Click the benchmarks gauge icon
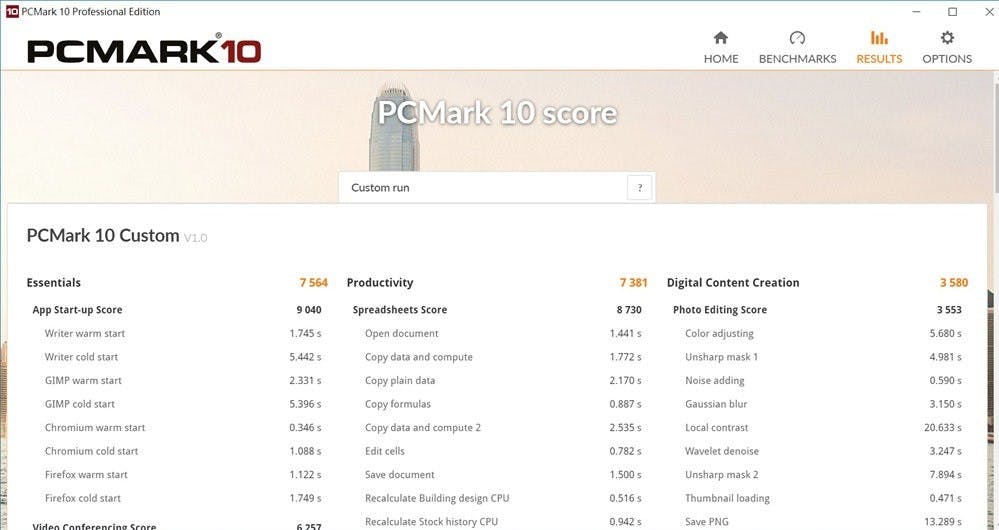Image resolution: width=999 pixels, height=530 pixels. (797, 38)
